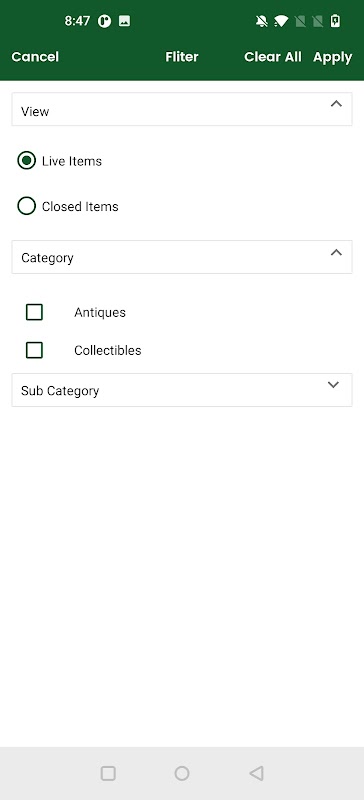Tap Clear All to reset filters
Screen dimensions: 364x800
coord(273,57)
